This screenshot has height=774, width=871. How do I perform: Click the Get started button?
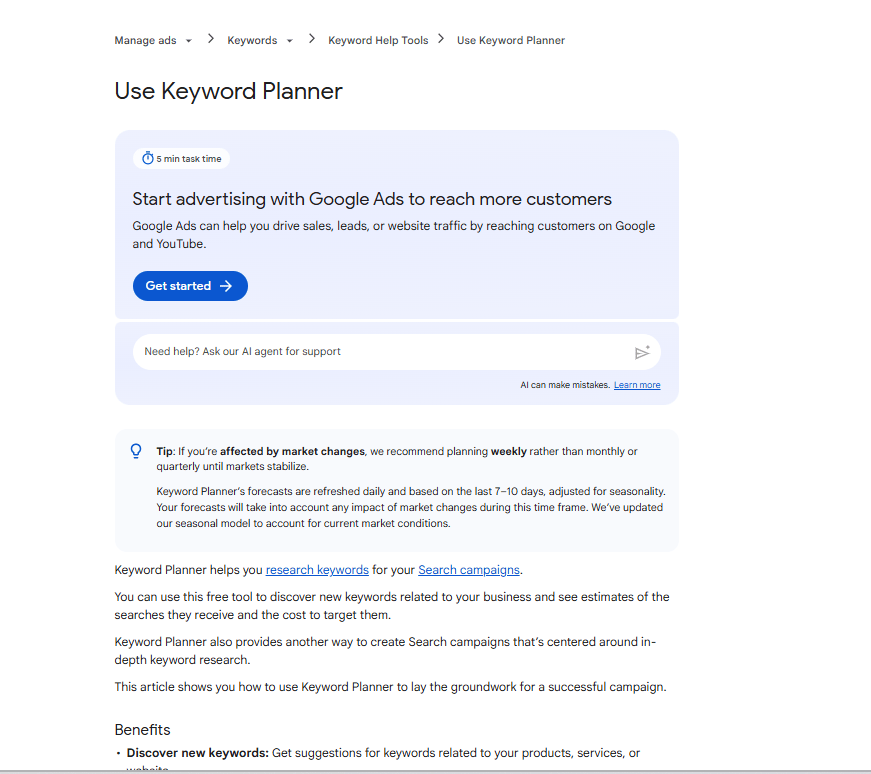coord(190,286)
